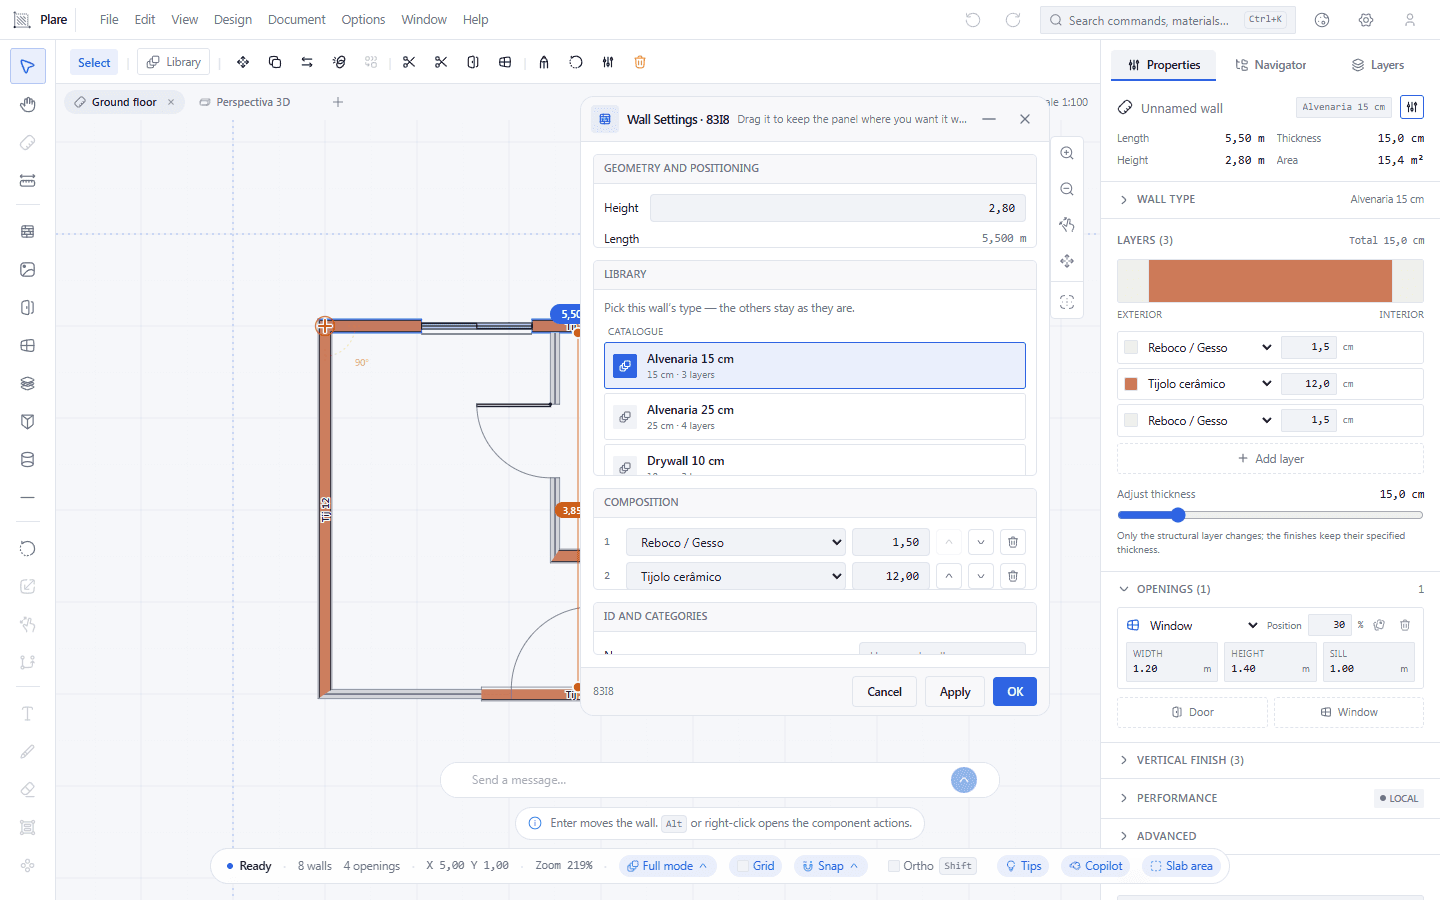Activate the hand pan tool
The image size is (1440, 900).
coord(28,105)
